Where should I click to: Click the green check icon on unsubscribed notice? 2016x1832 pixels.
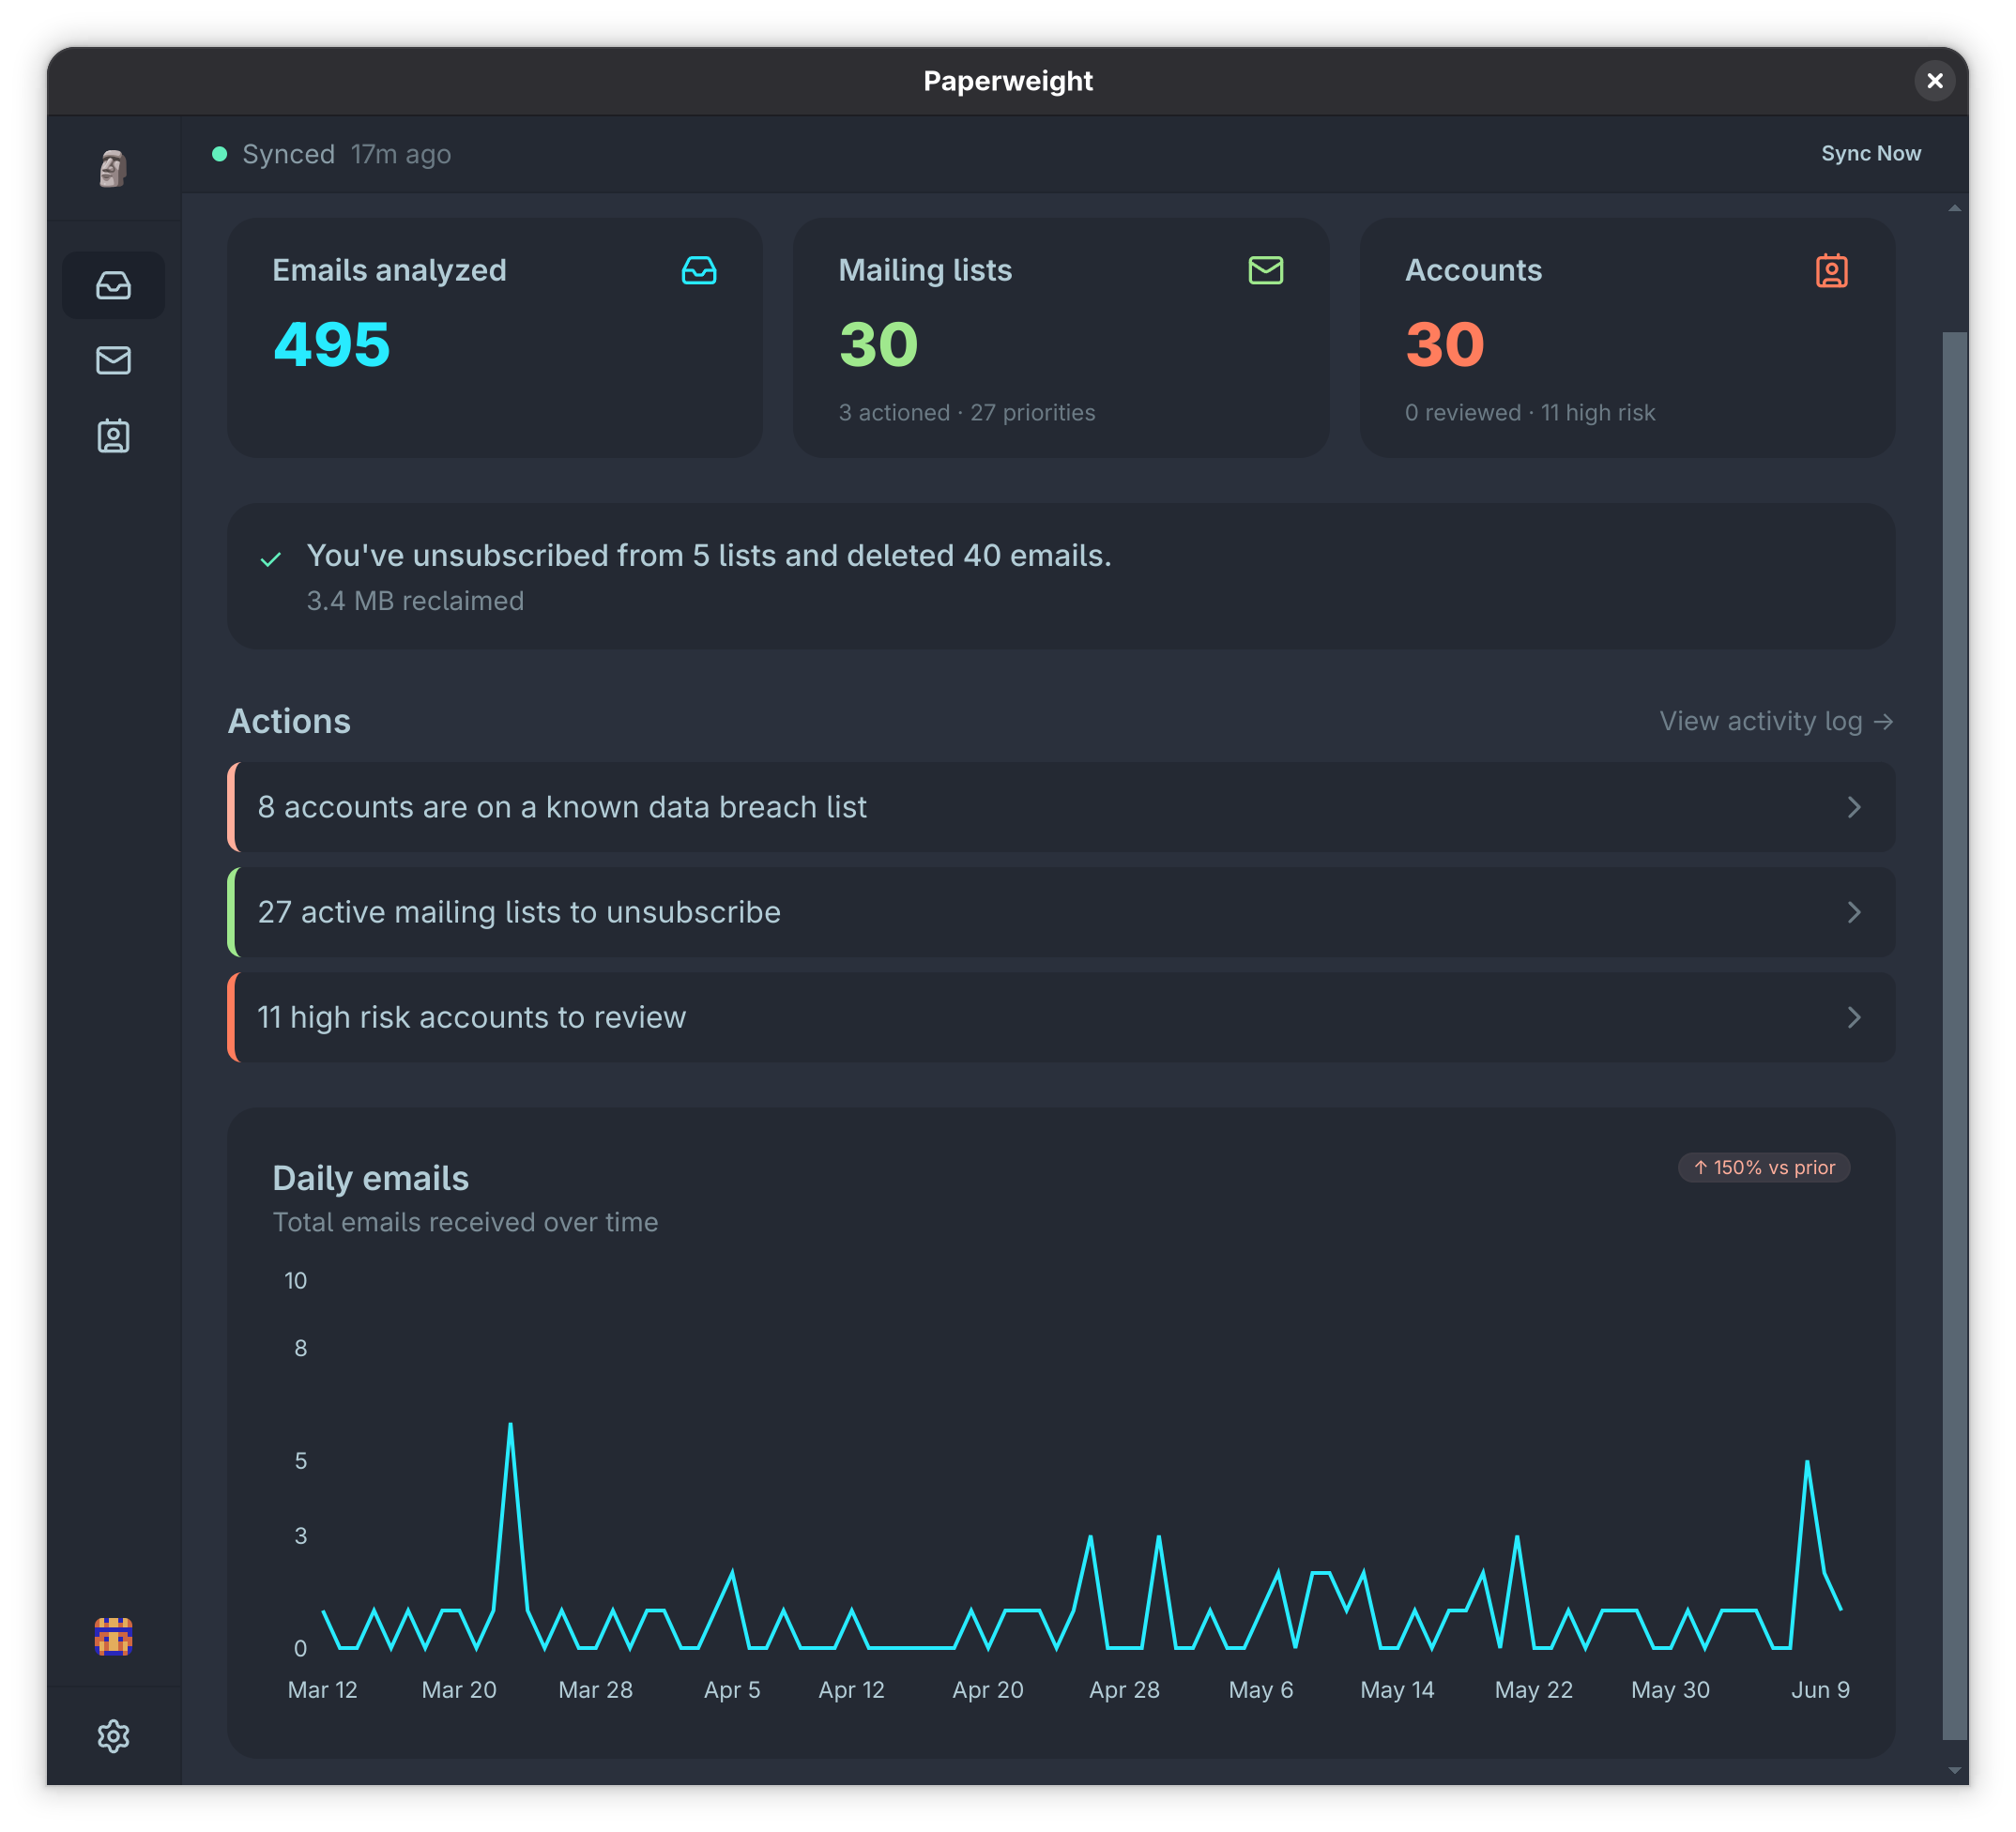[270, 559]
